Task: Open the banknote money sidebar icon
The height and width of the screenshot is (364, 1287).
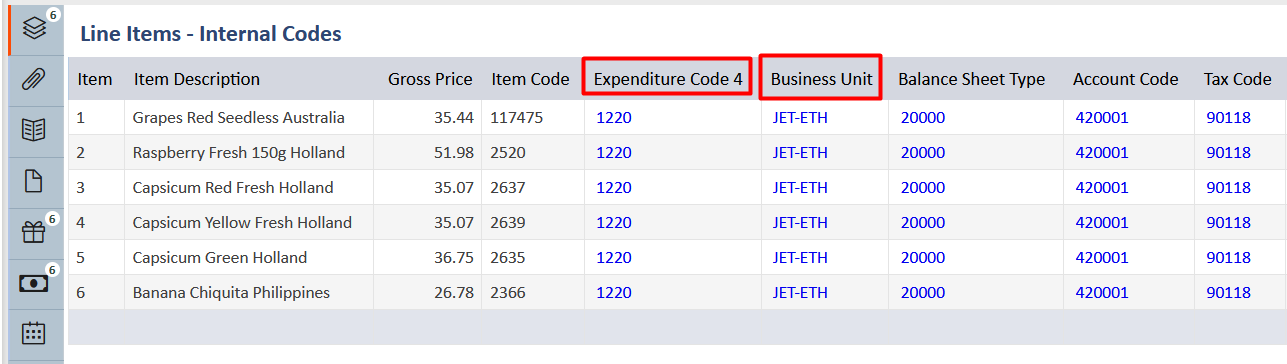Action: [35, 283]
